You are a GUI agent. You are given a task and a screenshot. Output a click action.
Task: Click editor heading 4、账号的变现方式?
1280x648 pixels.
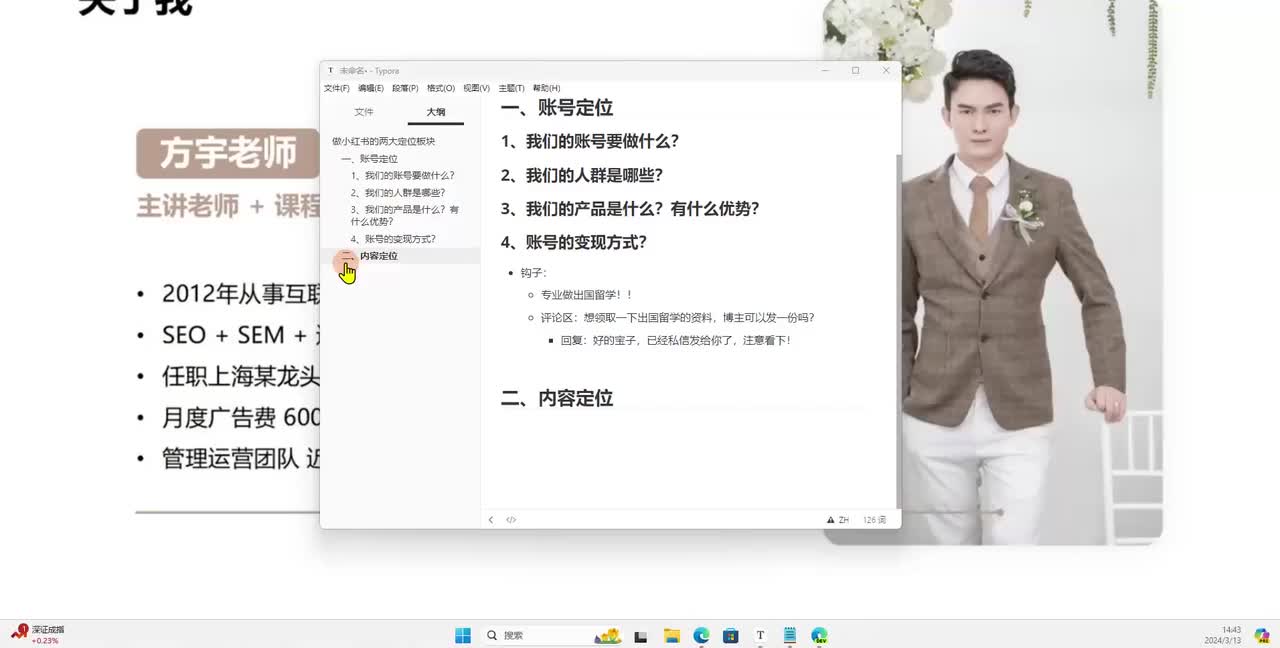[574, 242]
